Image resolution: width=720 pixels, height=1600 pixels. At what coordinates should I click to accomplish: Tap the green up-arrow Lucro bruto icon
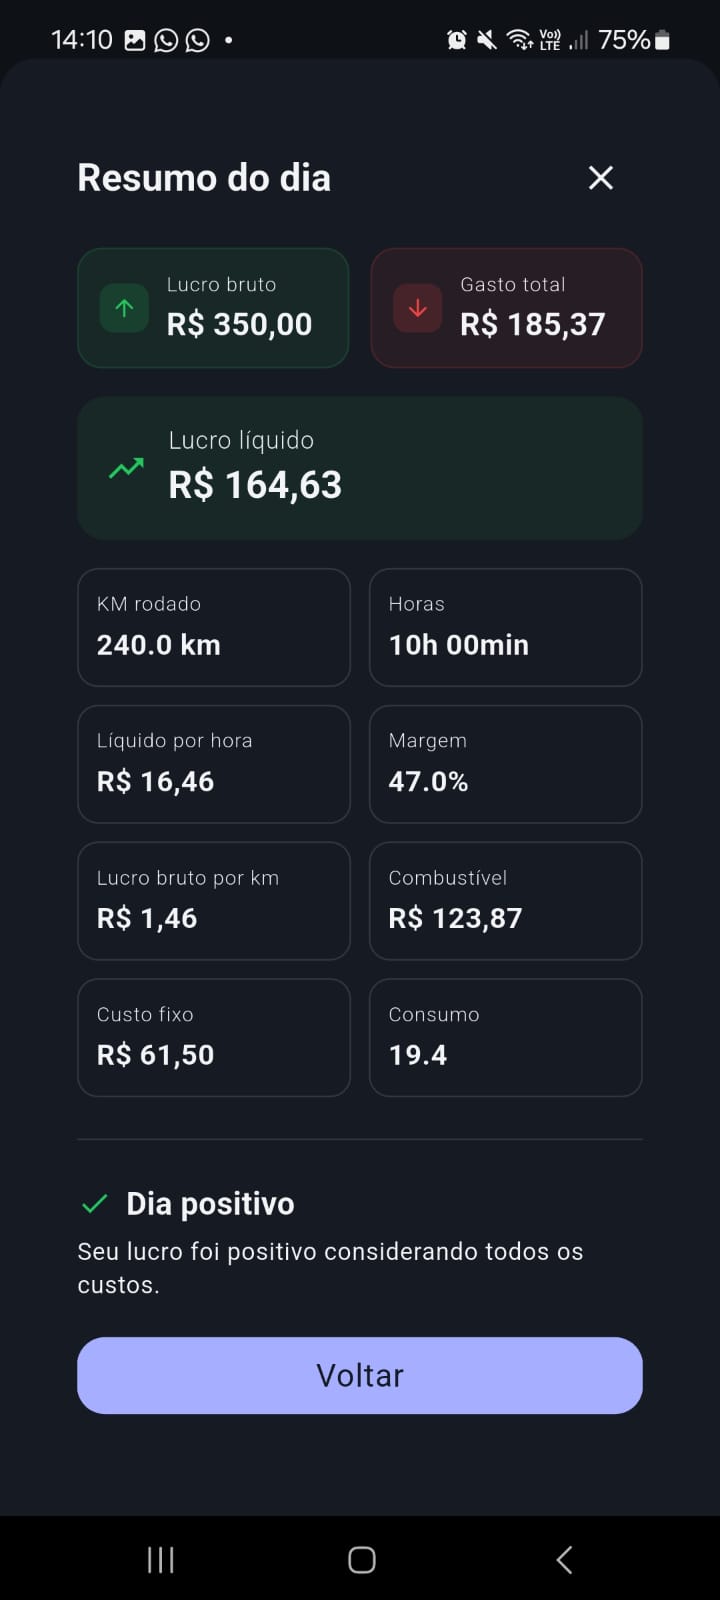[124, 308]
